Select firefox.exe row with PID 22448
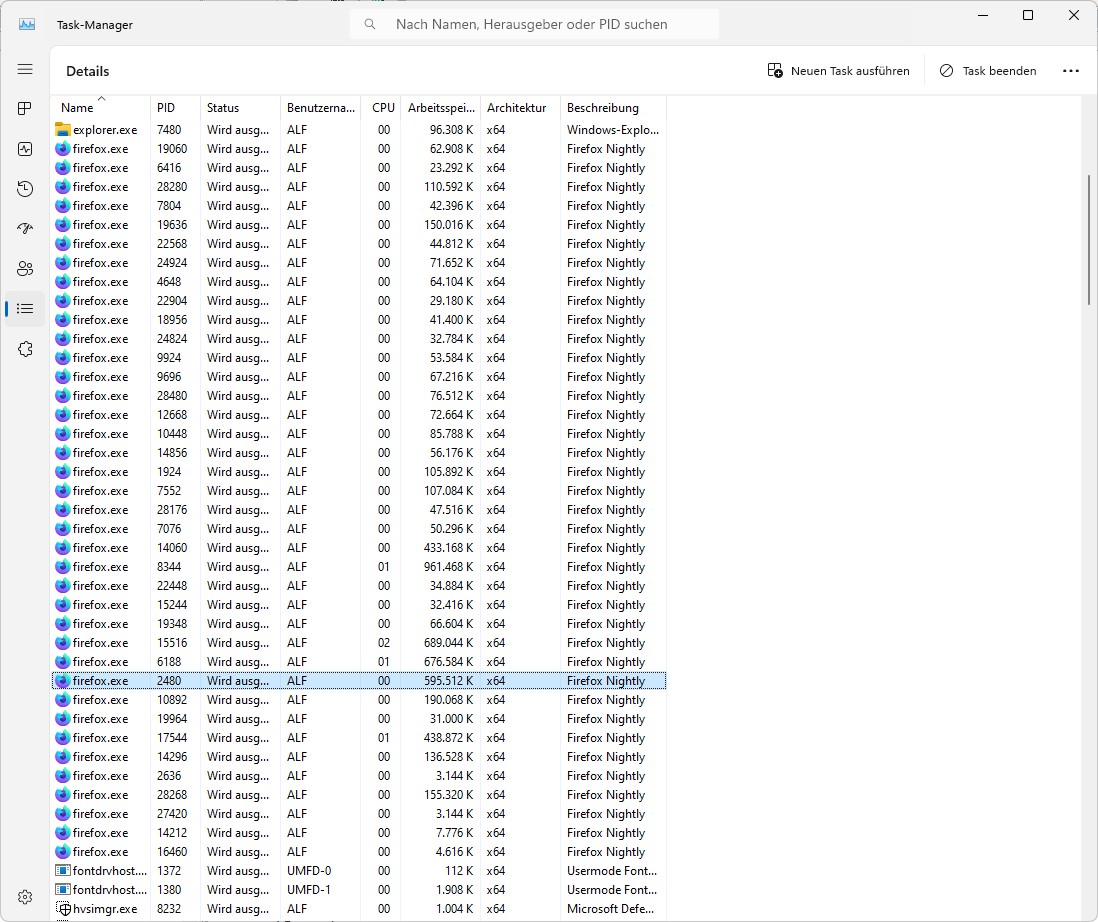Image resolution: width=1098 pixels, height=922 pixels. tap(359, 585)
